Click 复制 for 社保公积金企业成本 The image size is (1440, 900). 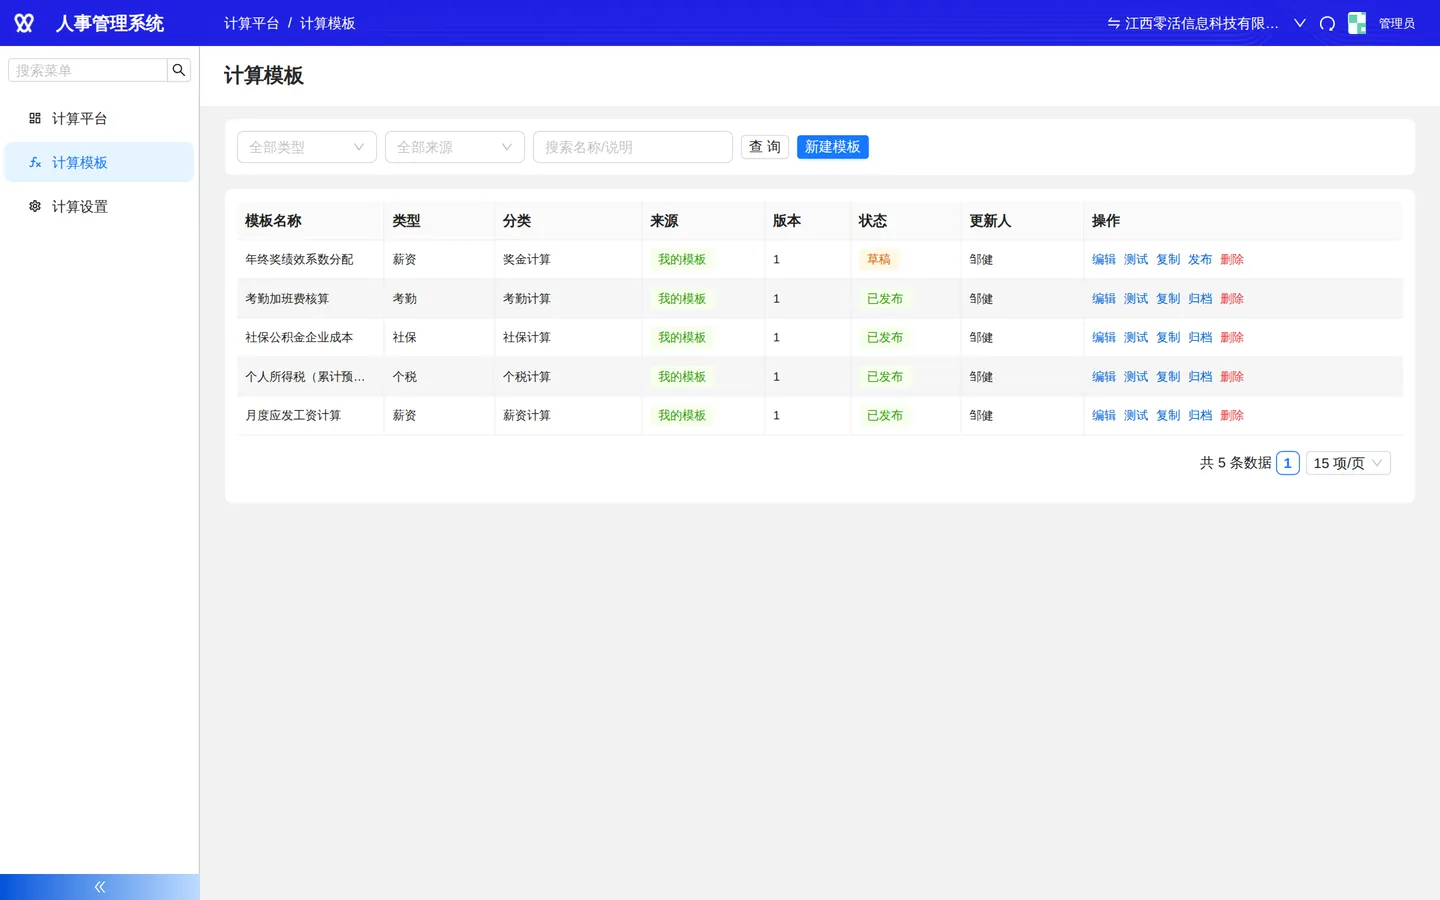pos(1168,337)
